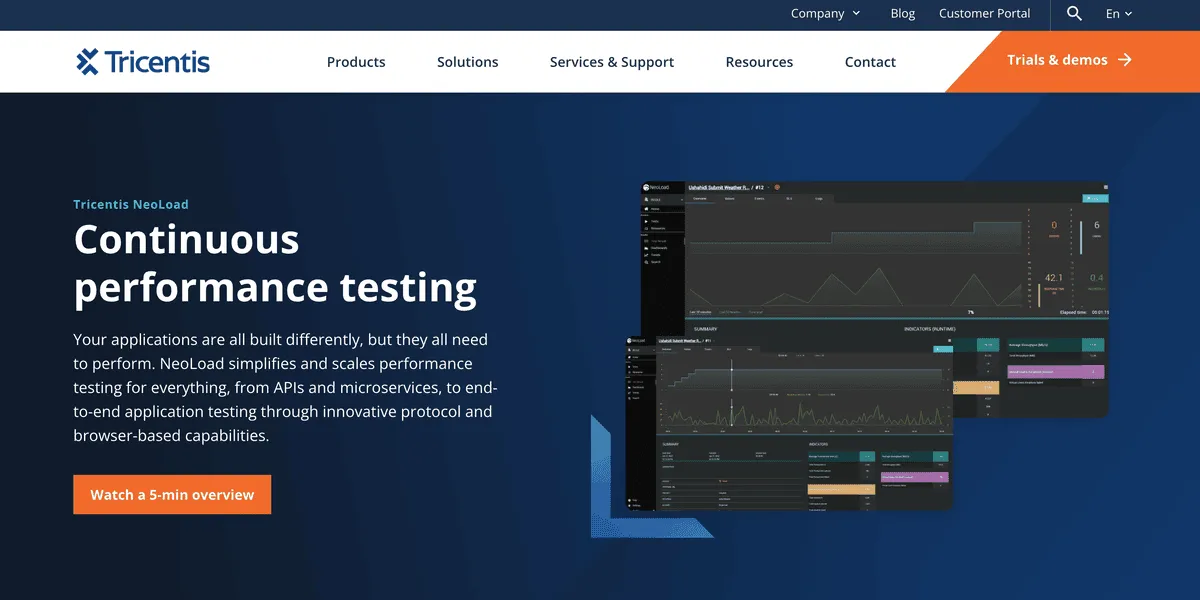Click the Tricentis NeoLoad label above the heading

tap(131, 204)
